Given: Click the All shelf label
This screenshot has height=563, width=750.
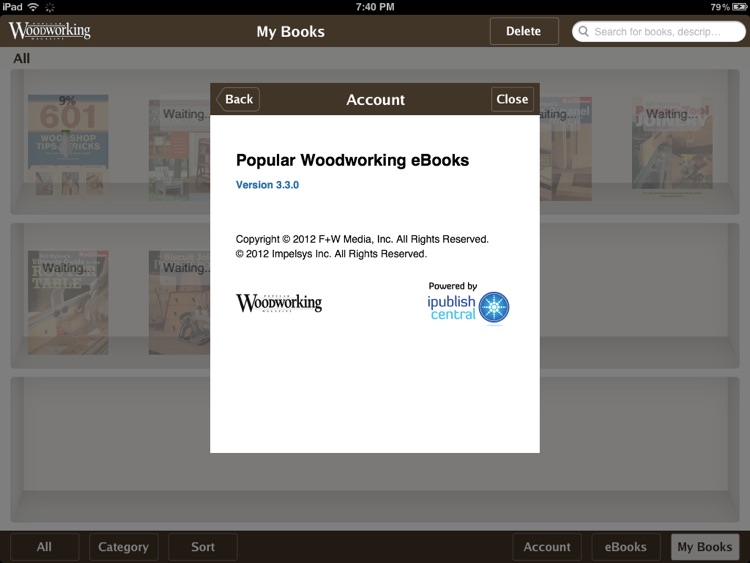Looking at the screenshot, I should tap(22, 58).
